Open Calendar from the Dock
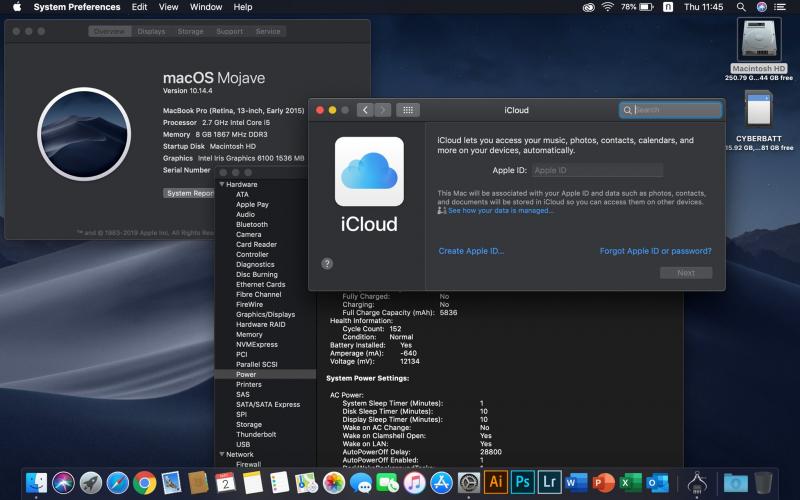 click(x=225, y=482)
